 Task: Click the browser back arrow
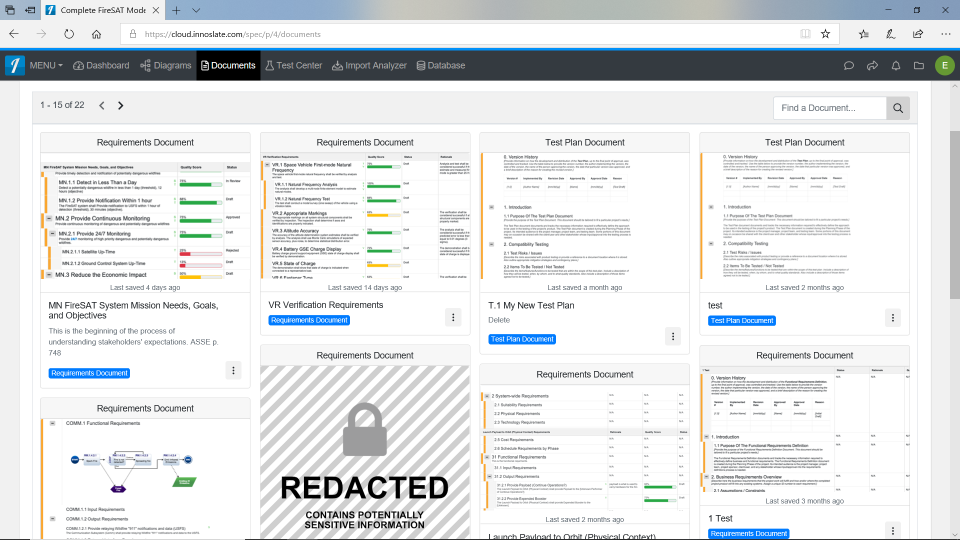pyautogui.click(x=14, y=34)
